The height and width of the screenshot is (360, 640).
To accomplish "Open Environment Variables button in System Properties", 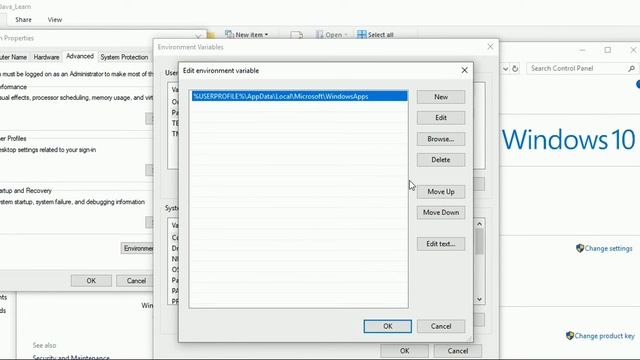I will [x=138, y=248].
